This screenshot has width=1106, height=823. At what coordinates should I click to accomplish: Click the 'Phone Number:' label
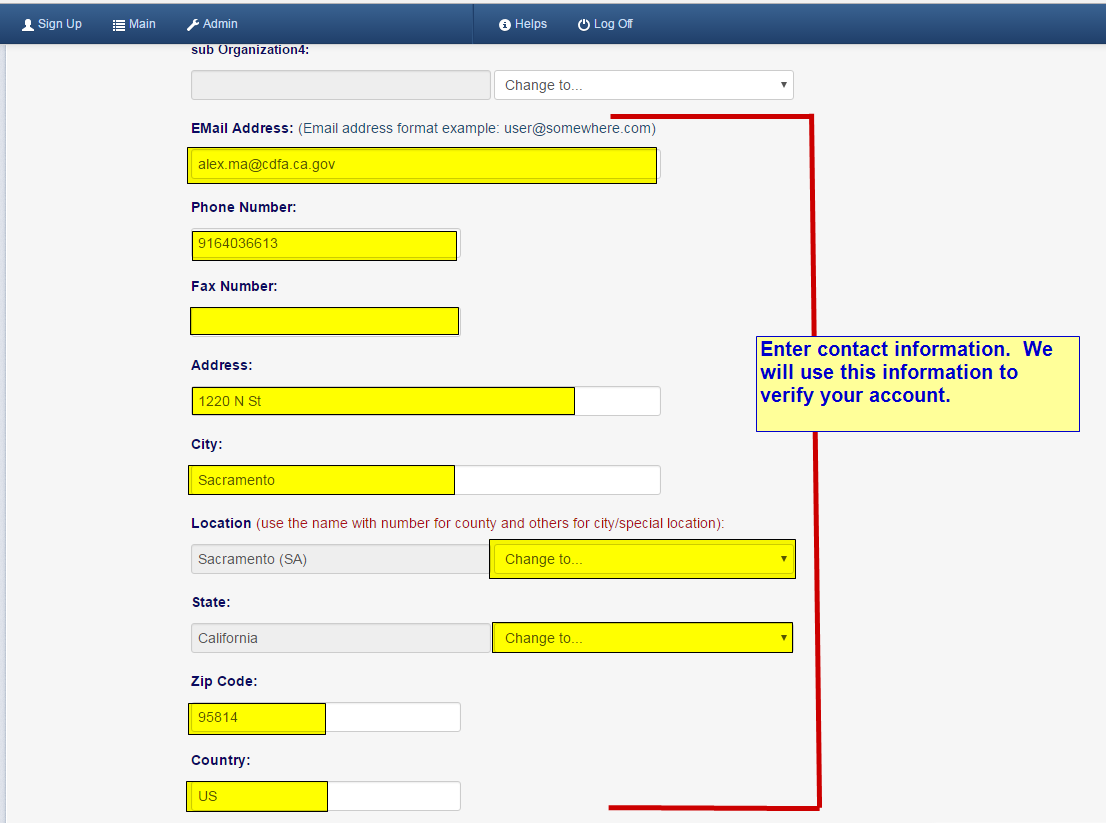click(x=243, y=207)
